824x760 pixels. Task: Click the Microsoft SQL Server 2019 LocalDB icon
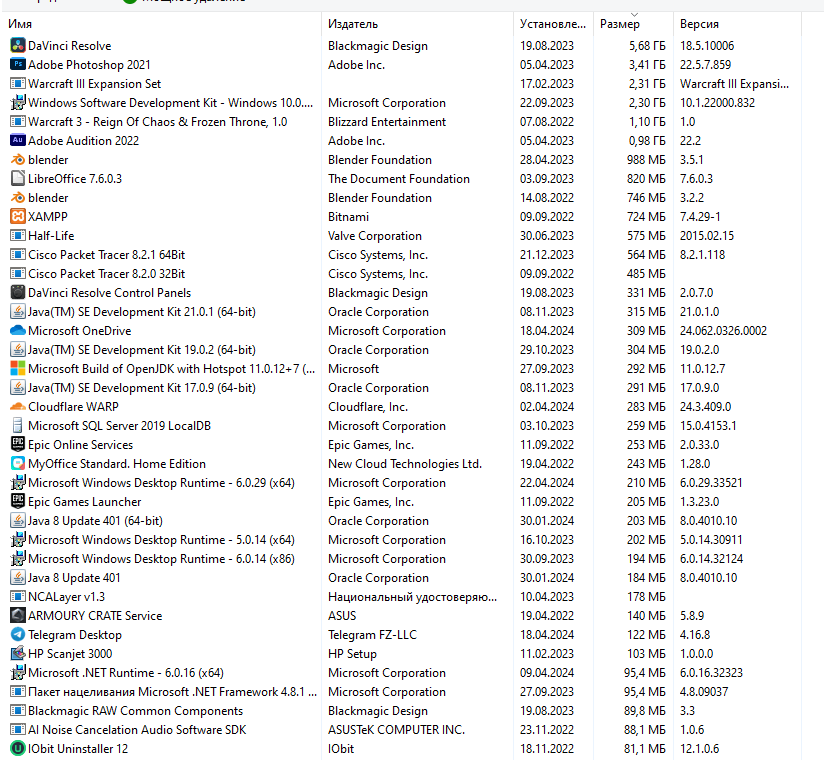tap(18, 426)
